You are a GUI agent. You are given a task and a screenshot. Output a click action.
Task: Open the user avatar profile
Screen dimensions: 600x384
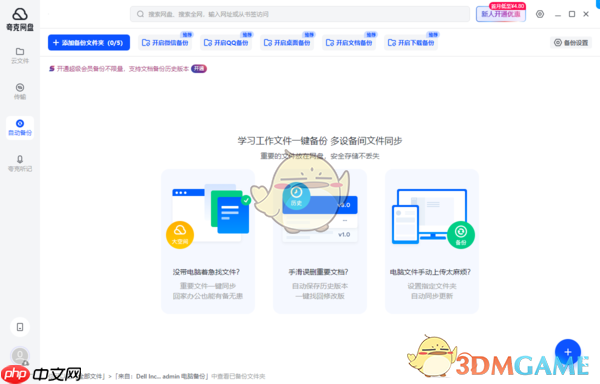coord(20,356)
